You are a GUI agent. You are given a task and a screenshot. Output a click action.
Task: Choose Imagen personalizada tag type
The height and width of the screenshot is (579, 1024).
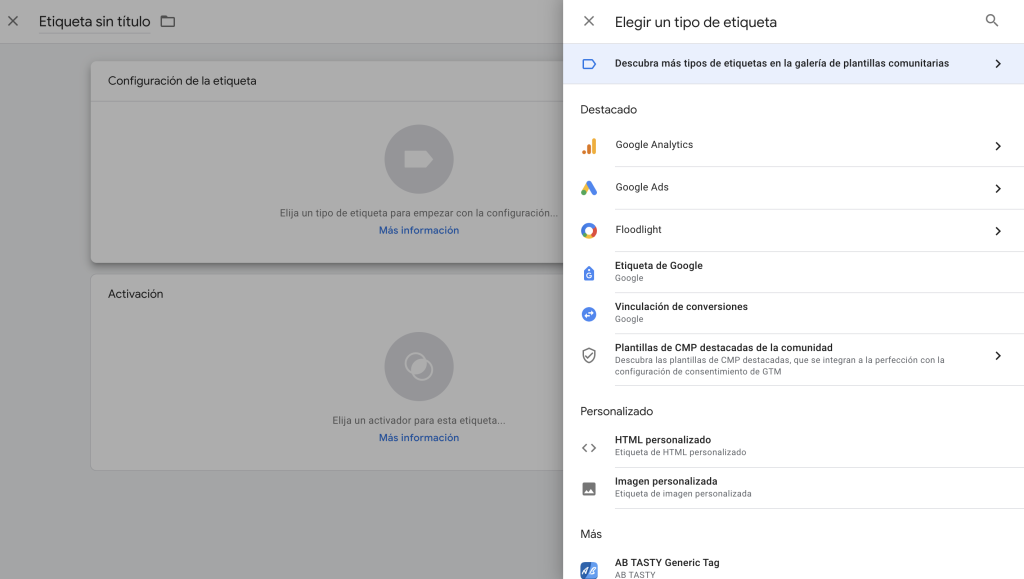pyautogui.click(x=793, y=488)
